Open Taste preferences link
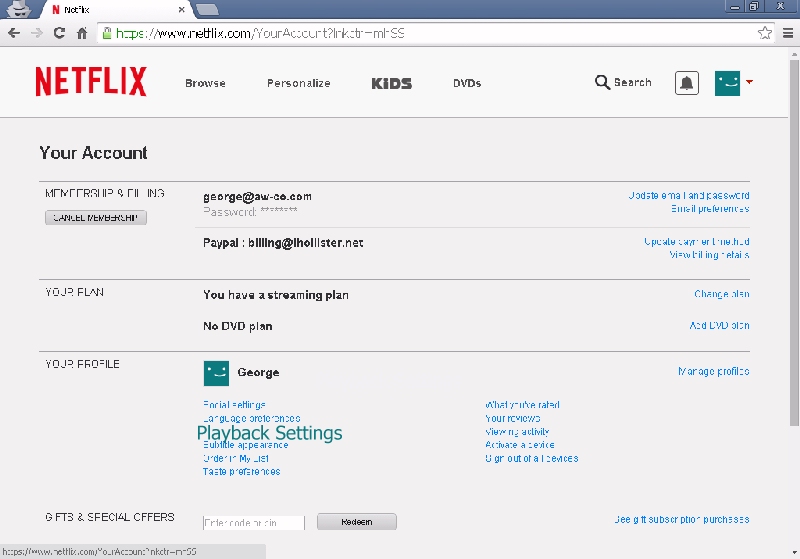Image resolution: width=800 pixels, height=559 pixels. coord(241,472)
